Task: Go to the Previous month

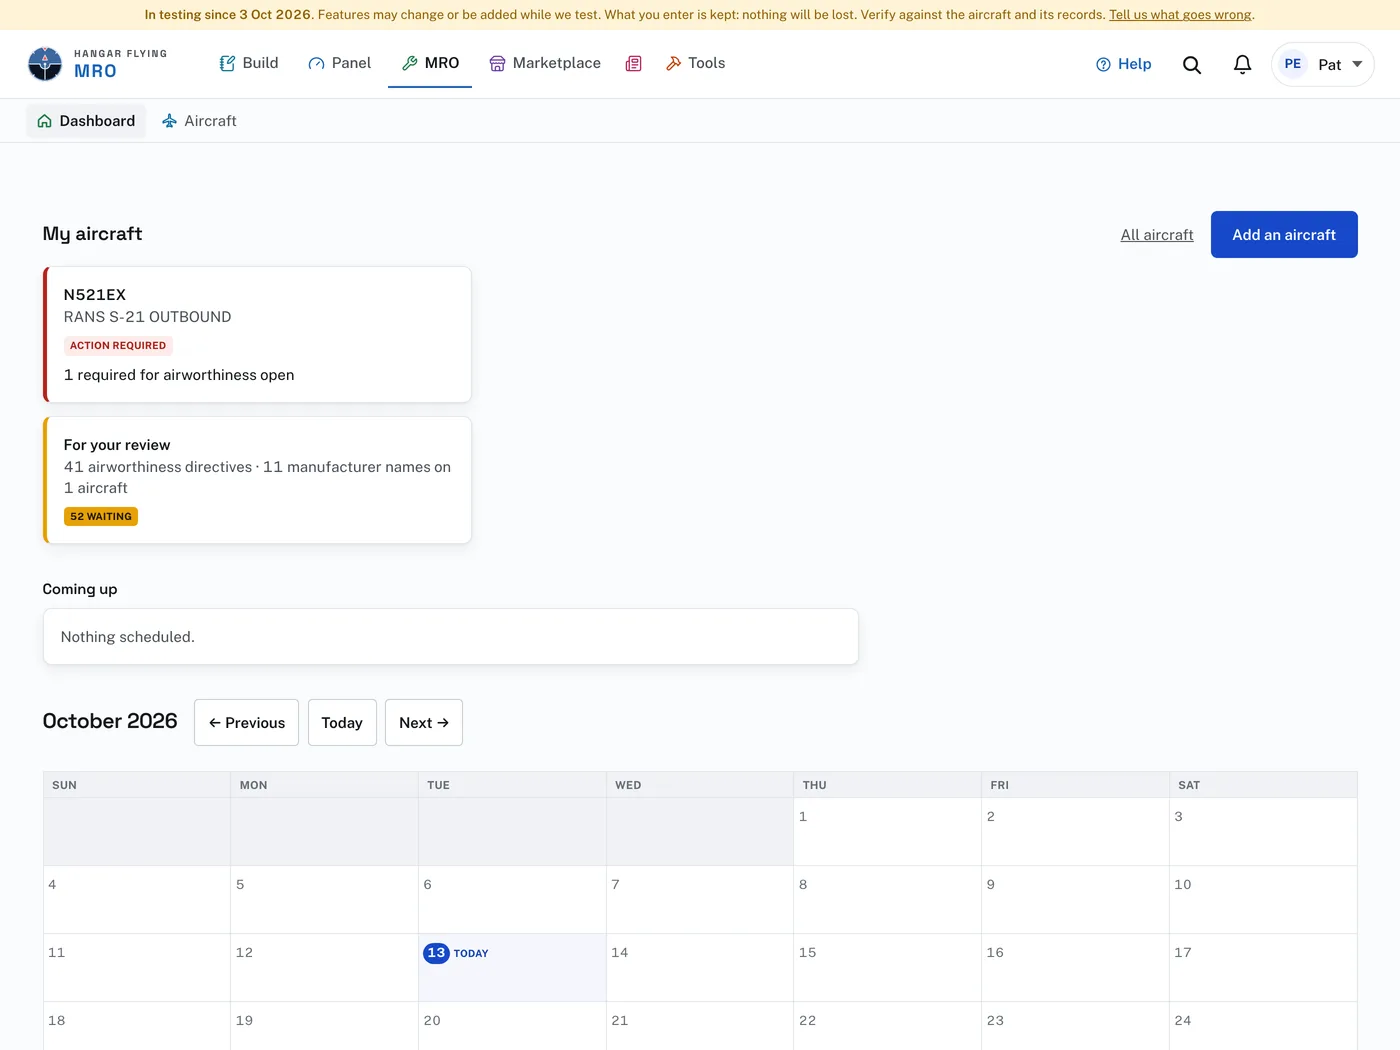Action: [x=246, y=722]
